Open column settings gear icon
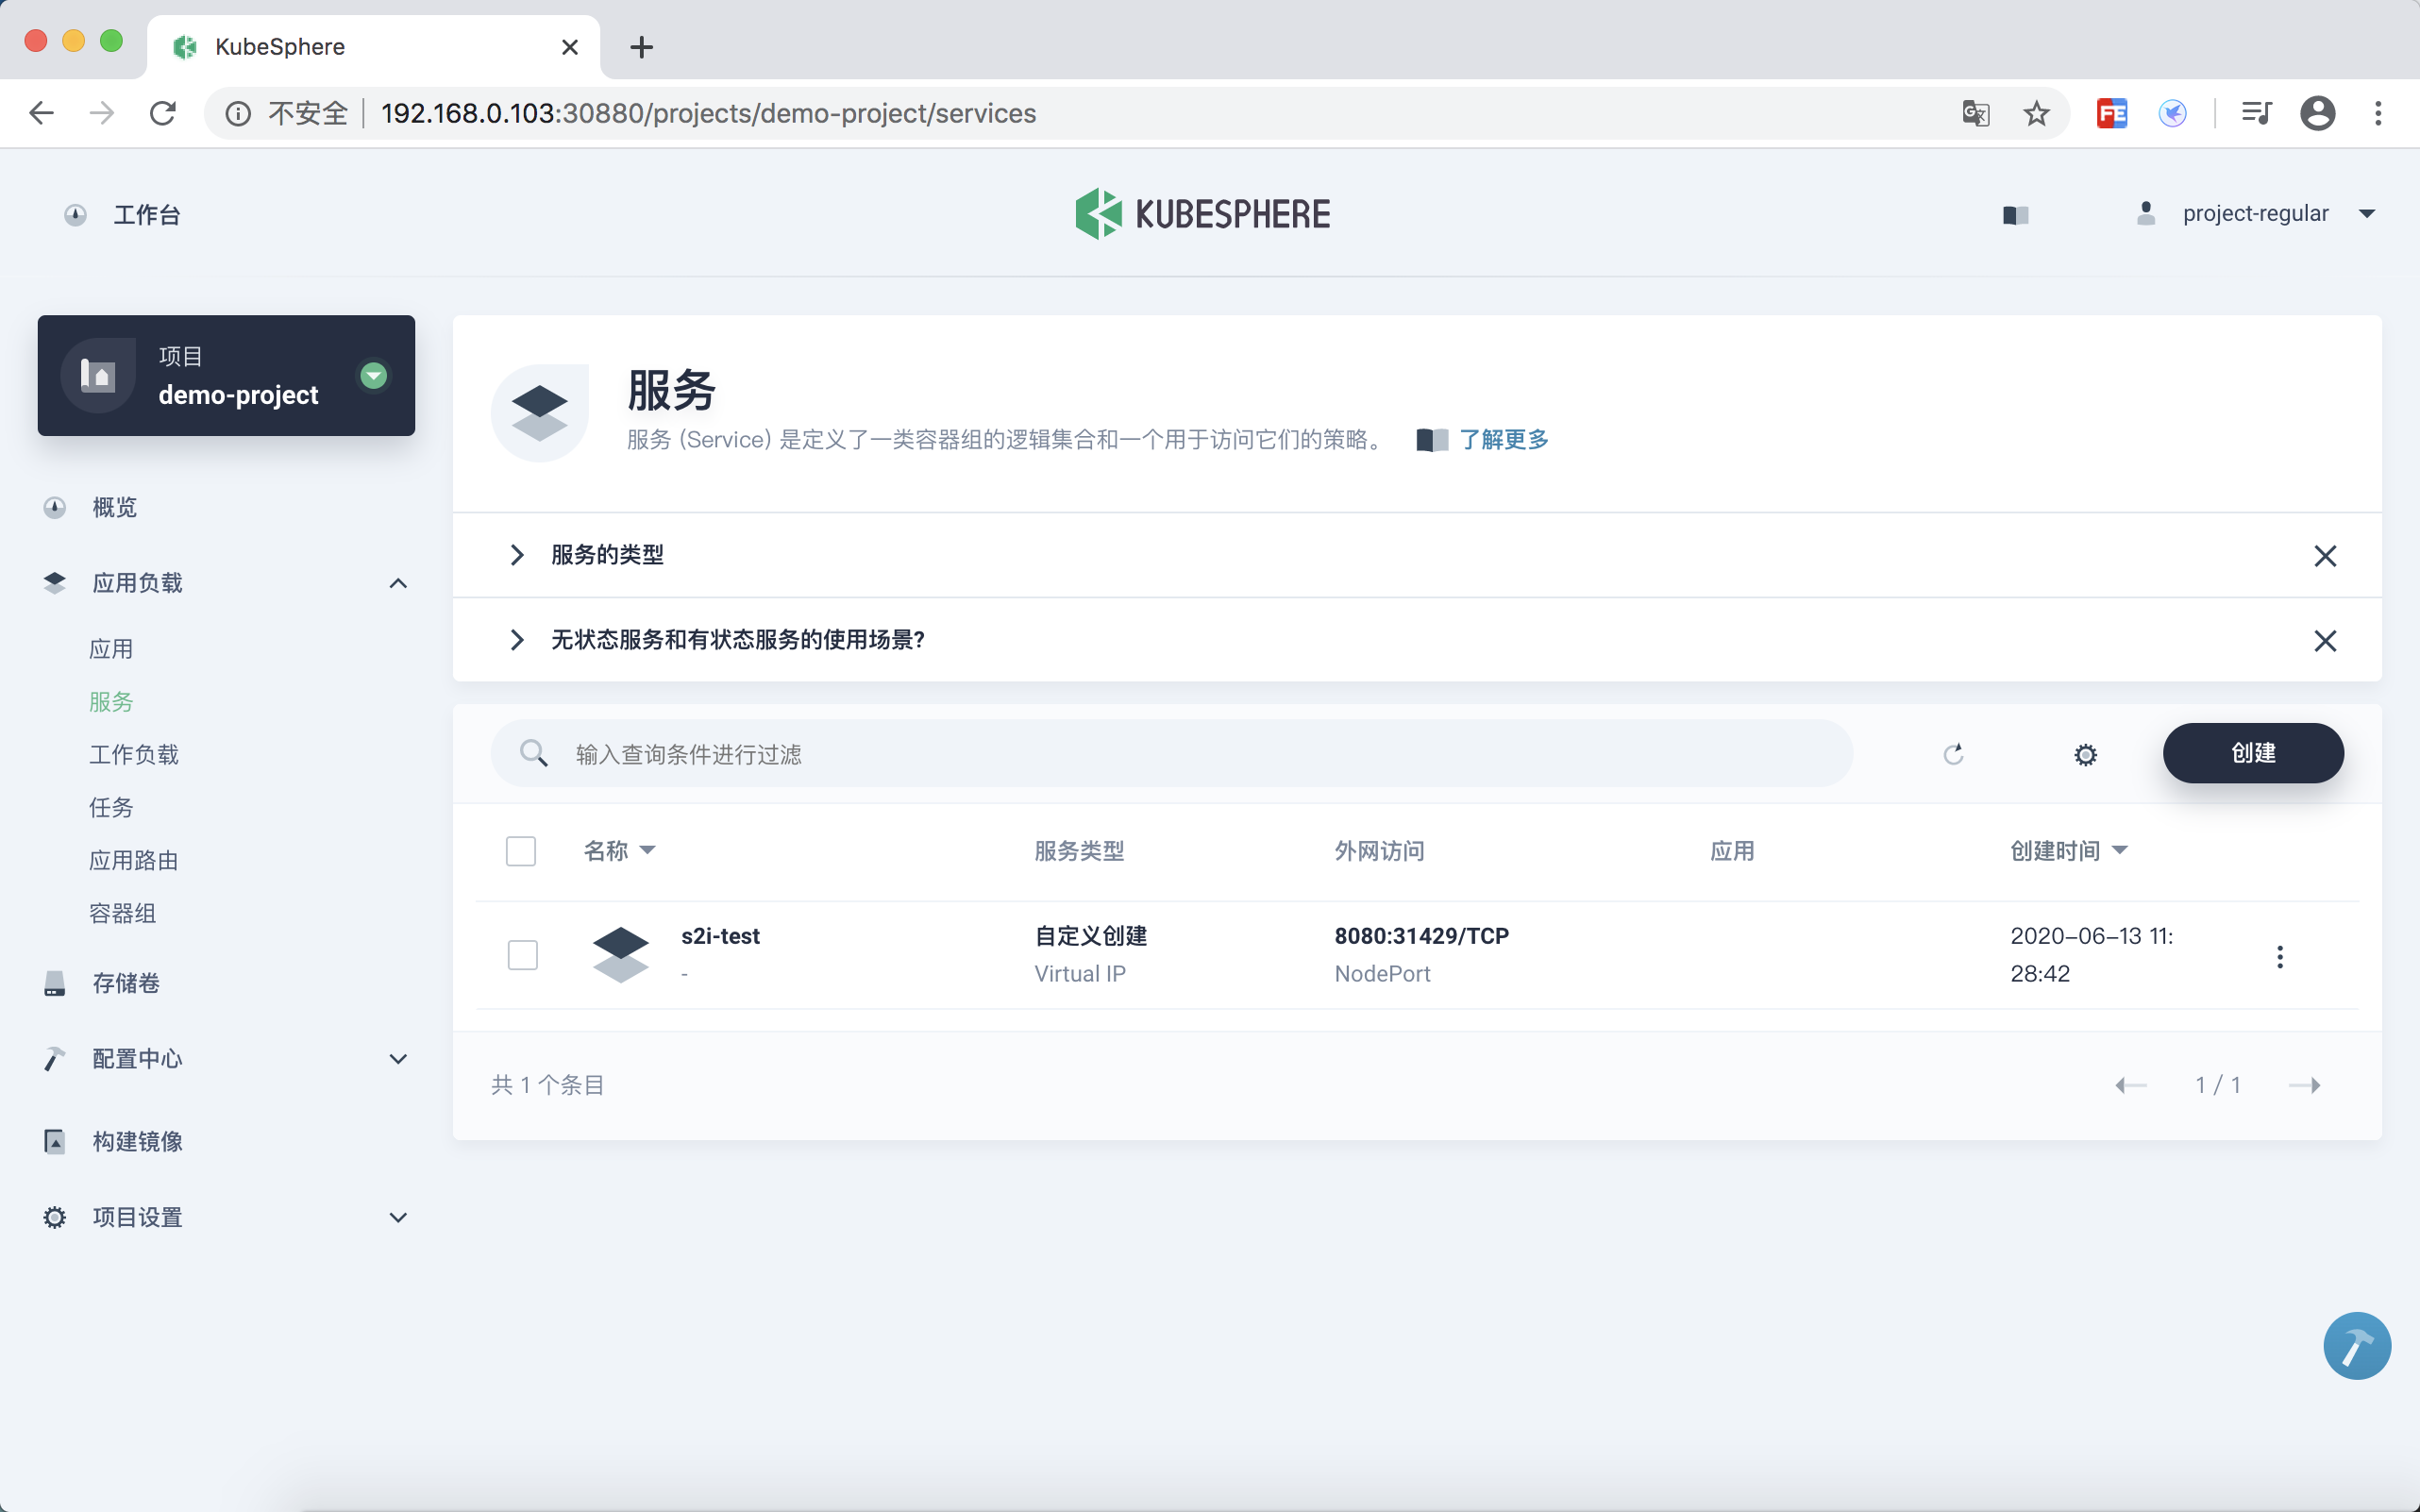The image size is (2420, 1512). pos(2085,755)
